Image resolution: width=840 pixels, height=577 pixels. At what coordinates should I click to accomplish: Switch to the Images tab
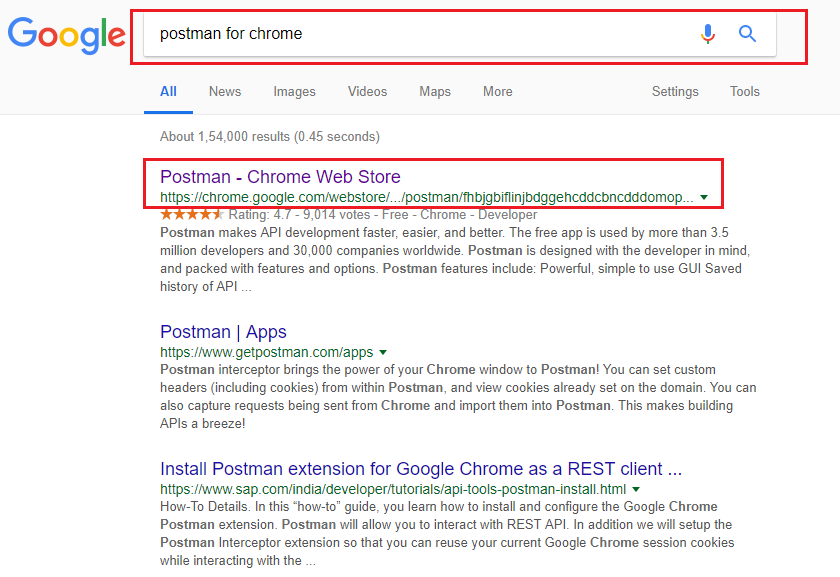click(x=294, y=92)
